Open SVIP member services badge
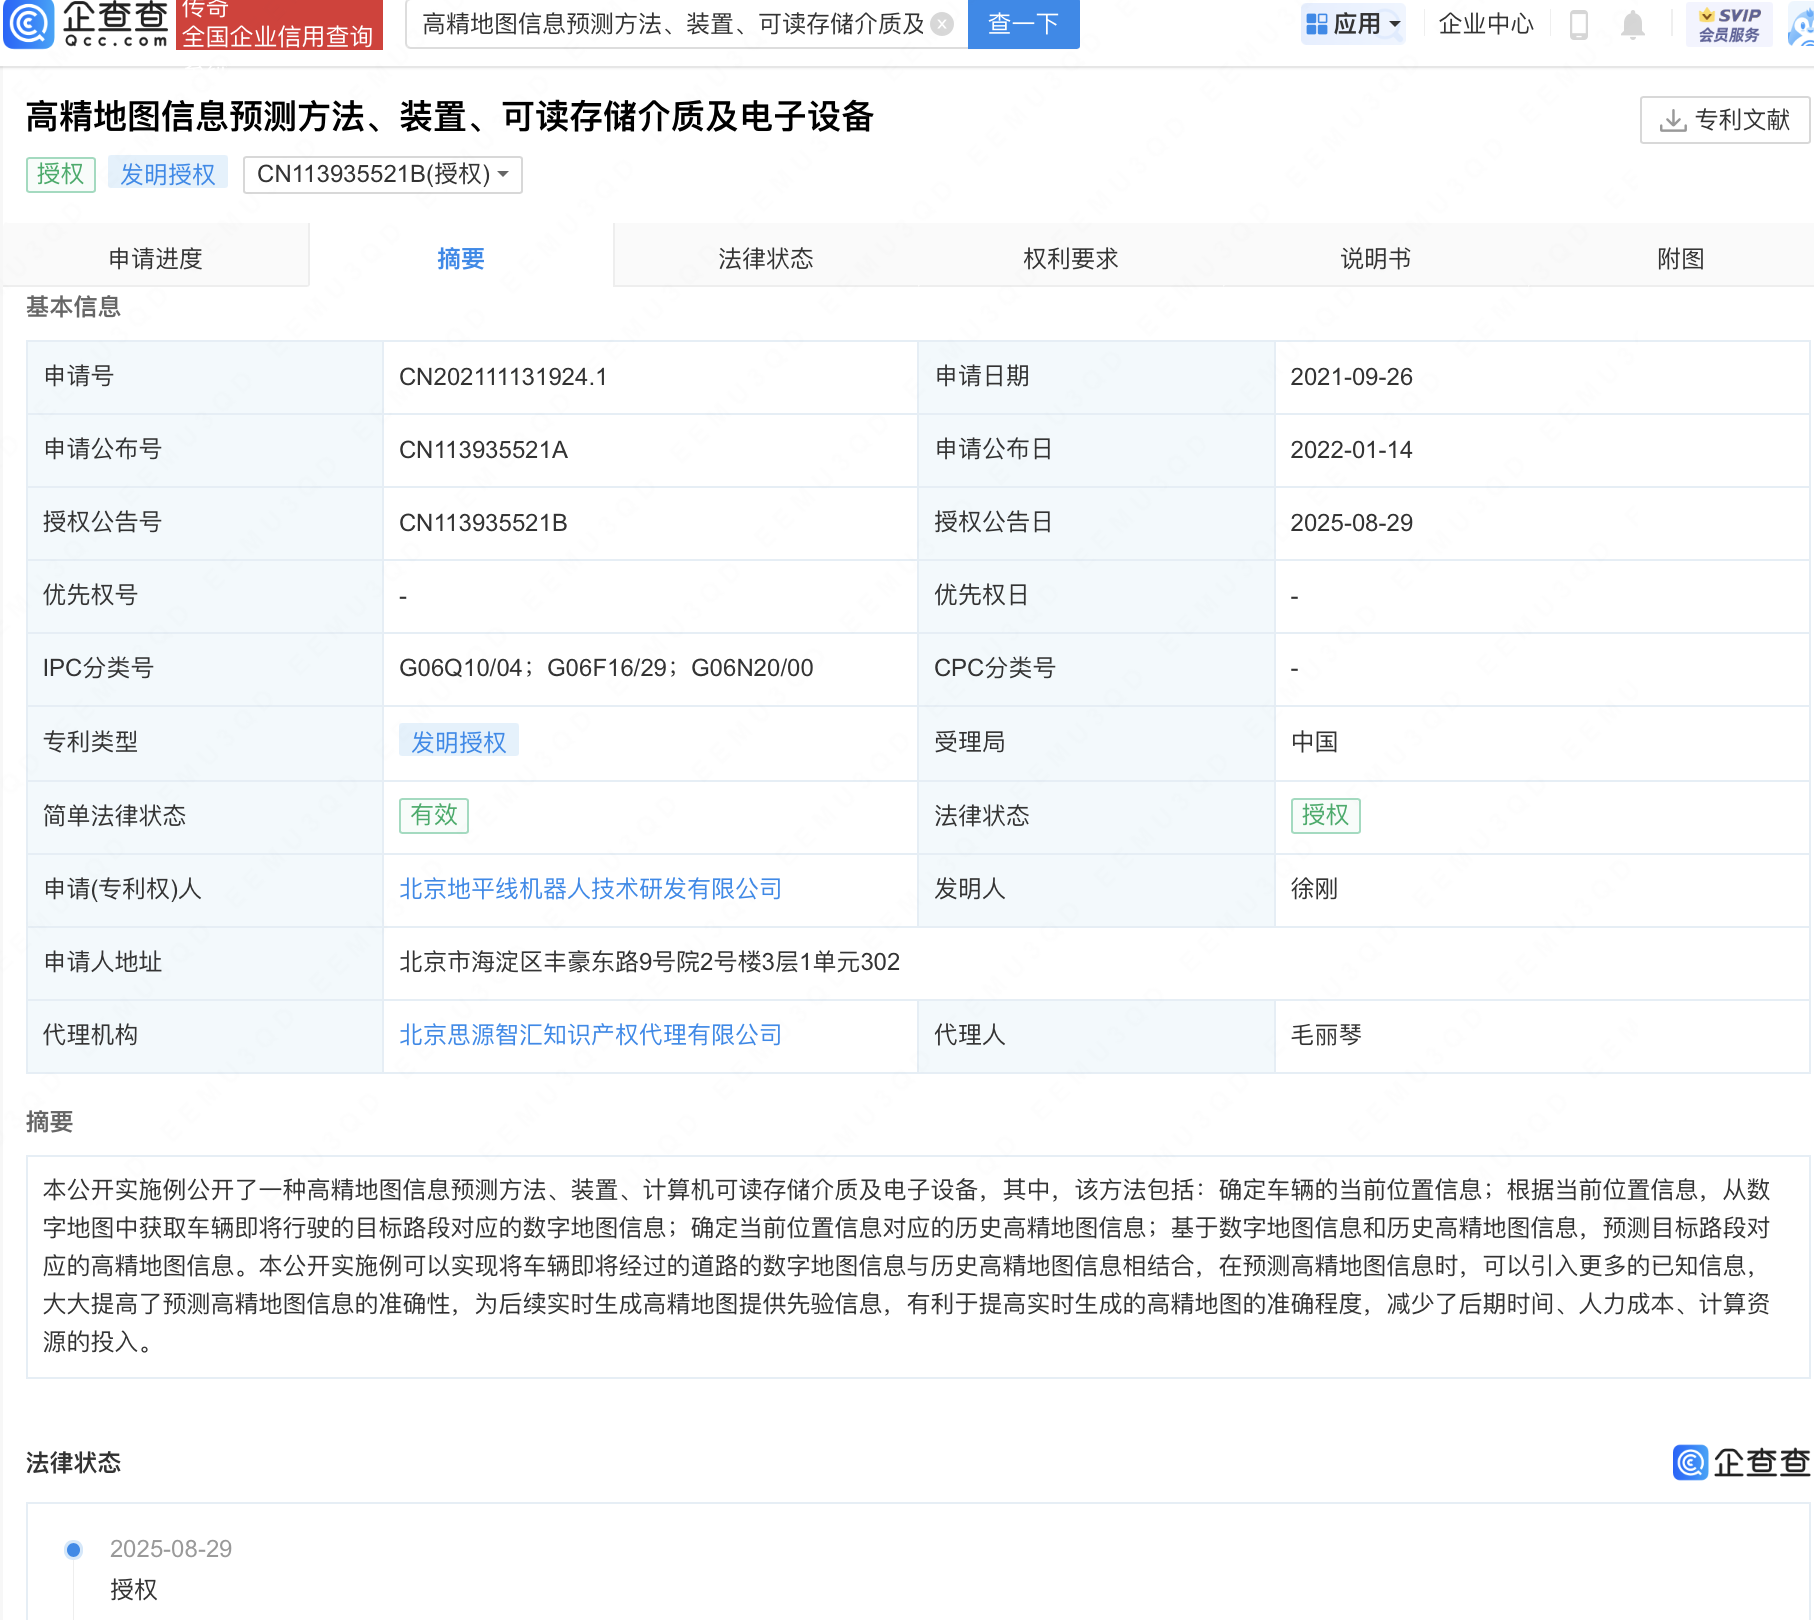This screenshot has height=1620, width=1814. tap(1729, 24)
